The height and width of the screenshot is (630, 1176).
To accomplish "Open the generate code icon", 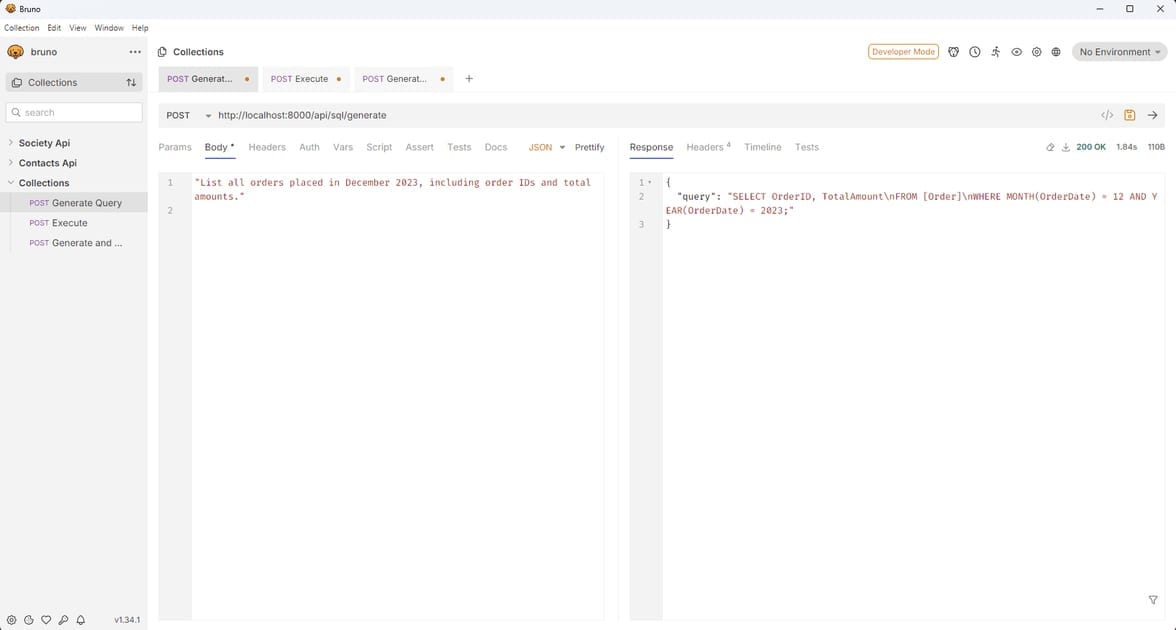I will point(1107,116).
